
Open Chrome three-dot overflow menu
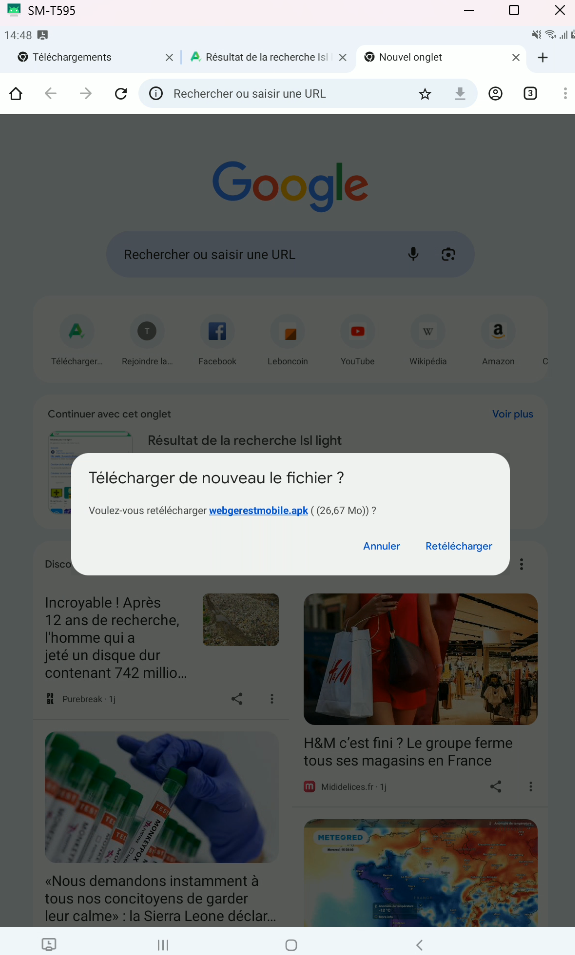(x=565, y=93)
